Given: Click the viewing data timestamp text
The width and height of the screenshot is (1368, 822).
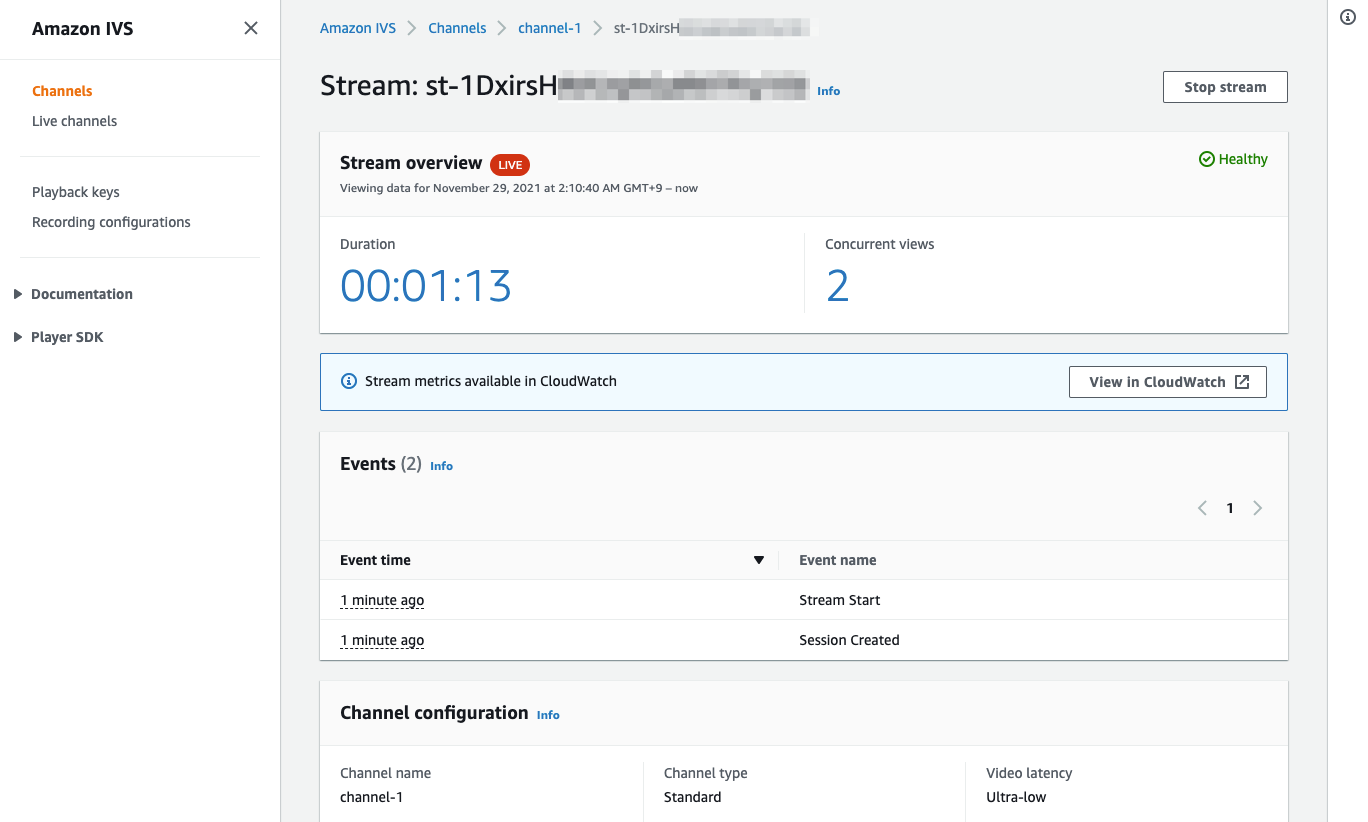Looking at the screenshot, I should point(519,188).
